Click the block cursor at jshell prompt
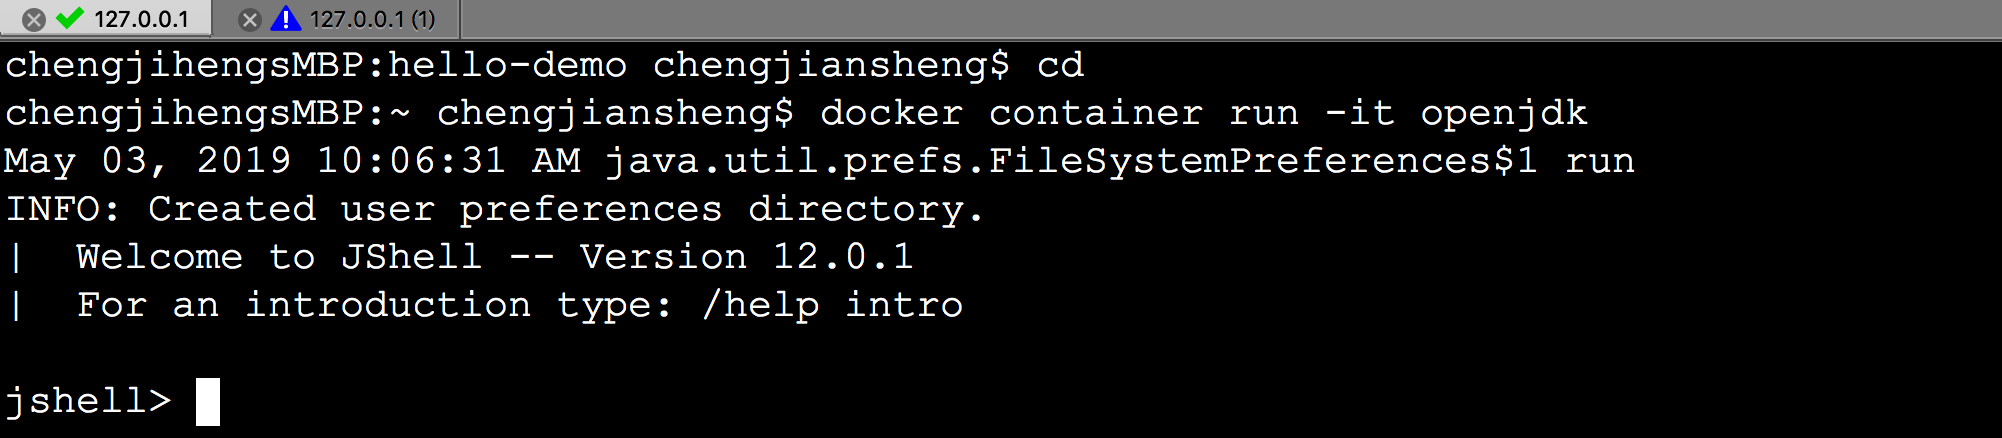The height and width of the screenshot is (438, 2002). [x=208, y=401]
